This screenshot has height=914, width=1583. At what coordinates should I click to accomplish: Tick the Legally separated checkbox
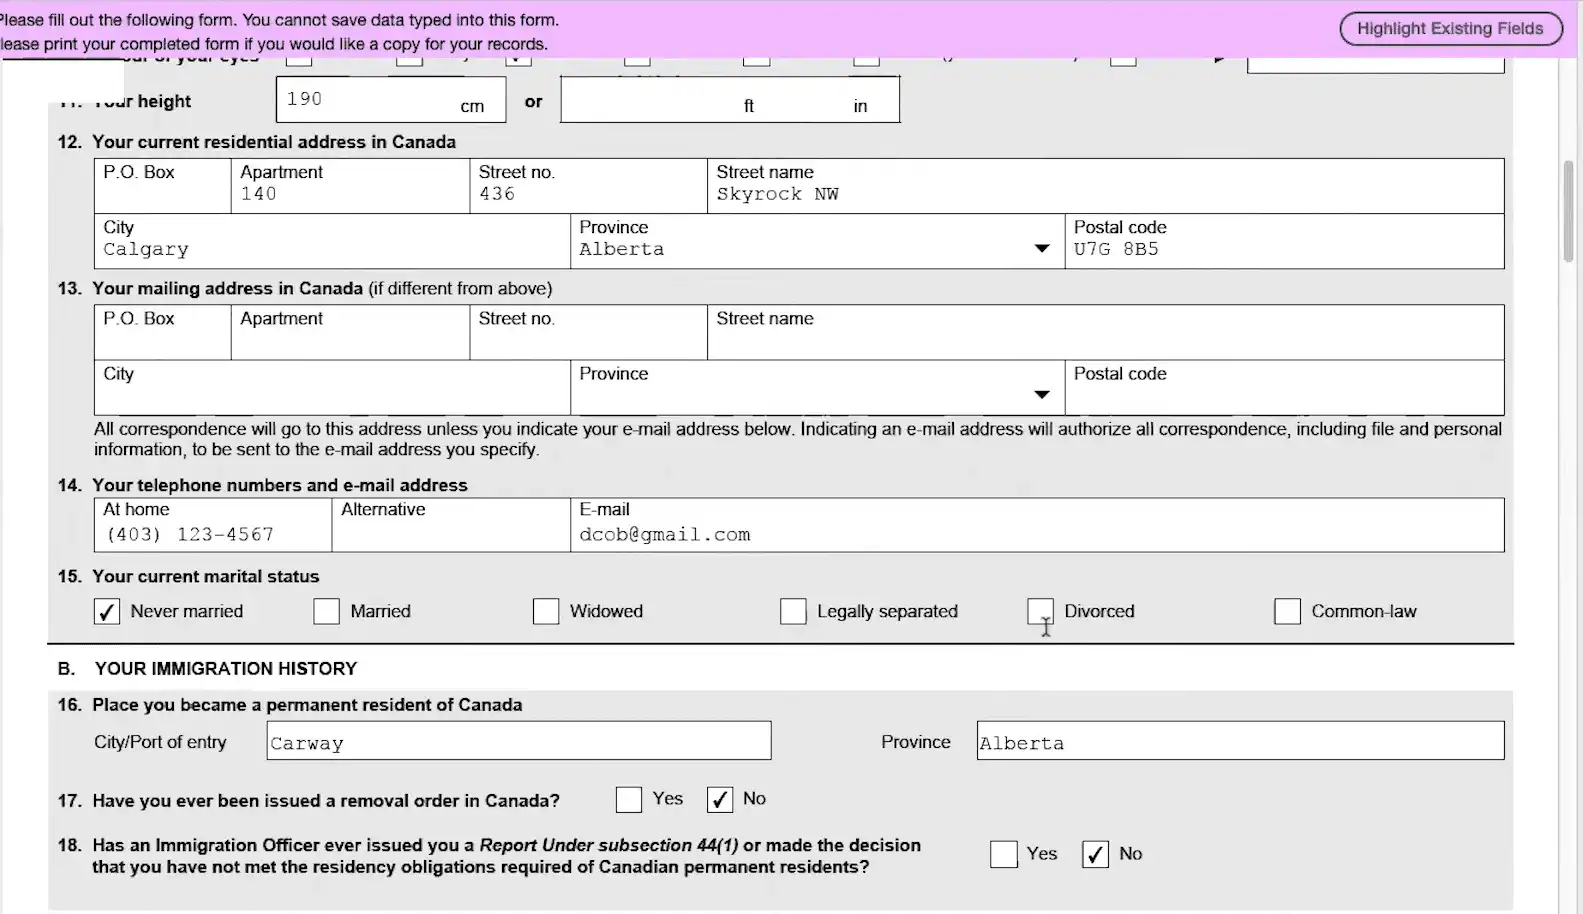tap(793, 612)
